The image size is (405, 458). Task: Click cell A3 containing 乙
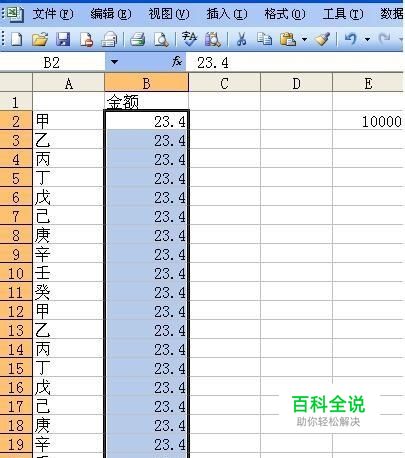[68, 140]
